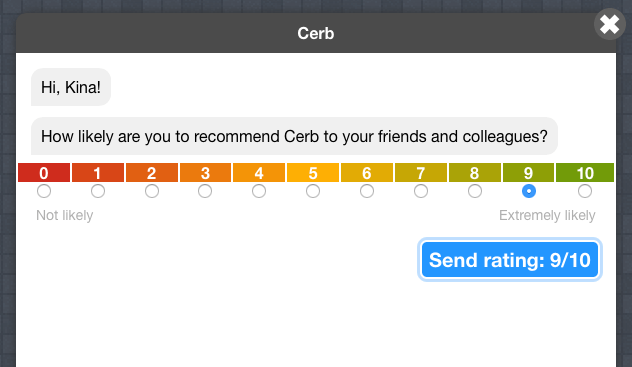
Task: Click the orange 4 rating color block
Action: click(259, 173)
